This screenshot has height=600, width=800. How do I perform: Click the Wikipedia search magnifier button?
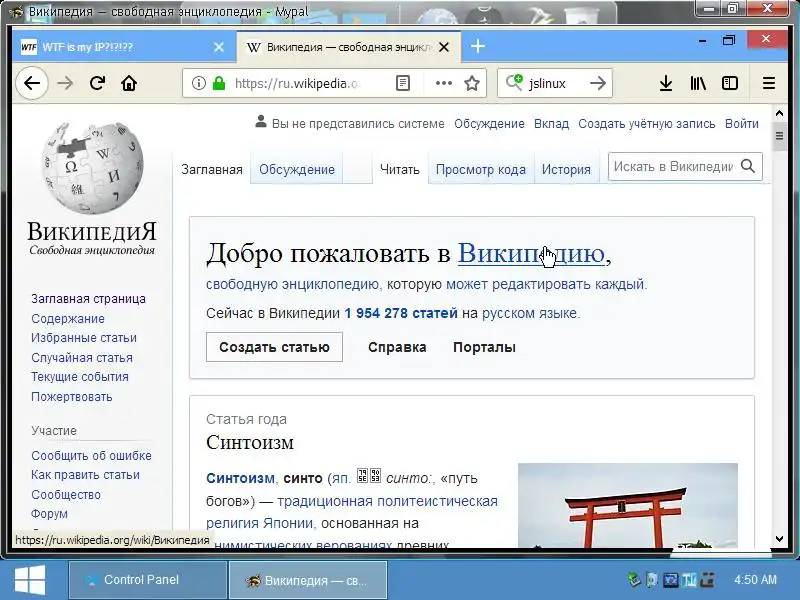click(748, 166)
